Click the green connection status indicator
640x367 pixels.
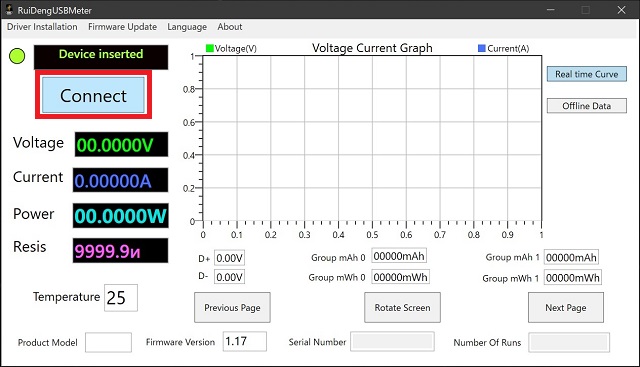[17, 56]
